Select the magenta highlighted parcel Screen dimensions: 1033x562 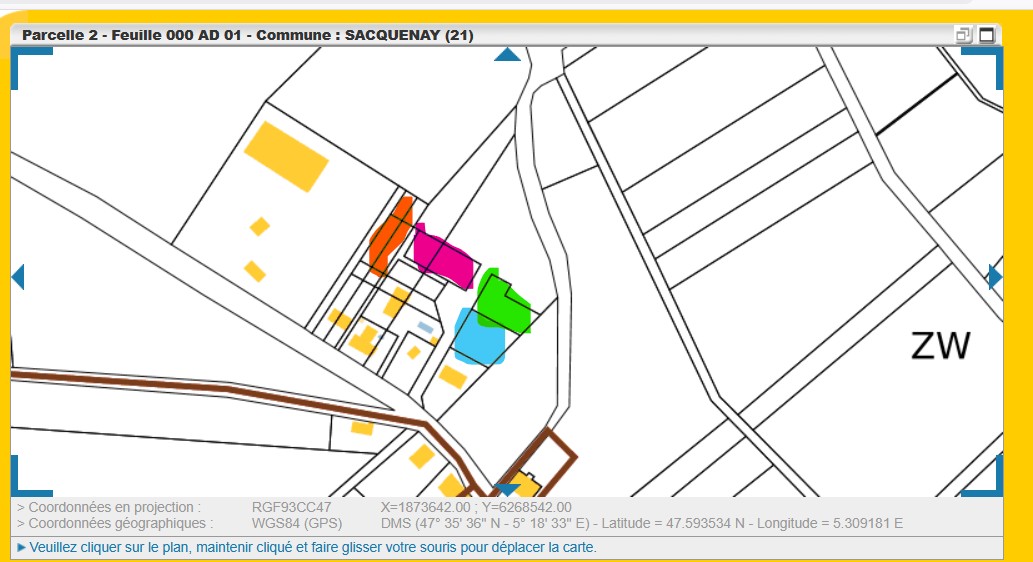point(442,256)
